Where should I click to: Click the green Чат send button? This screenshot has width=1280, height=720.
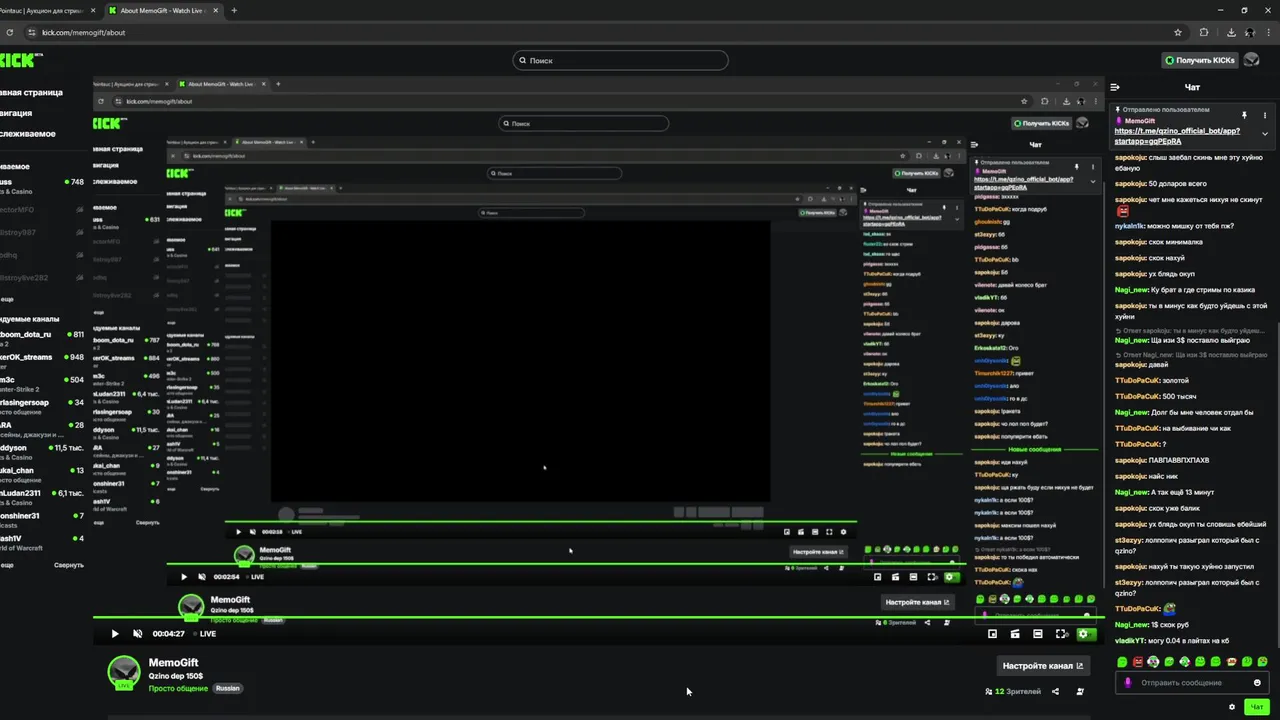click(x=1258, y=707)
